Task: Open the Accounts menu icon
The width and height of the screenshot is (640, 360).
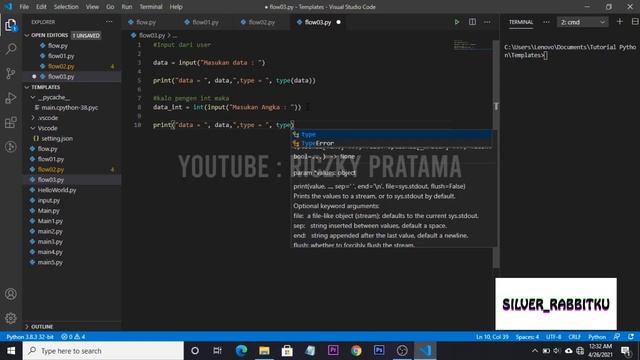Action: tap(11, 294)
